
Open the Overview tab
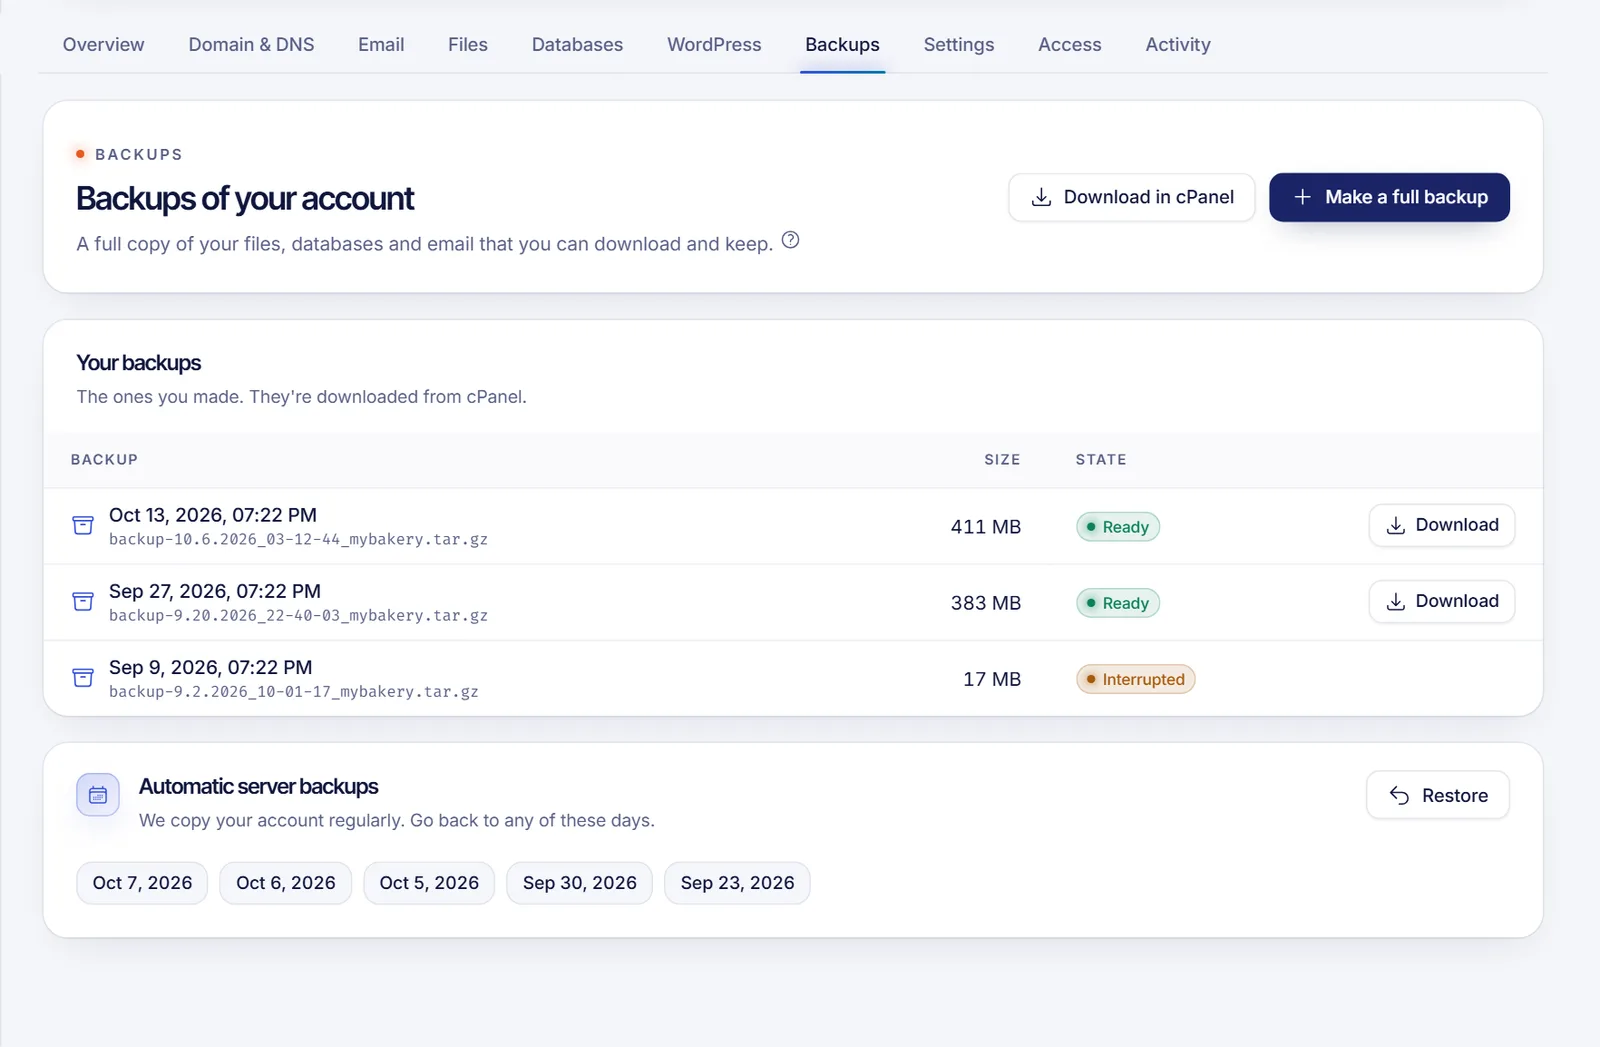pyautogui.click(x=103, y=45)
